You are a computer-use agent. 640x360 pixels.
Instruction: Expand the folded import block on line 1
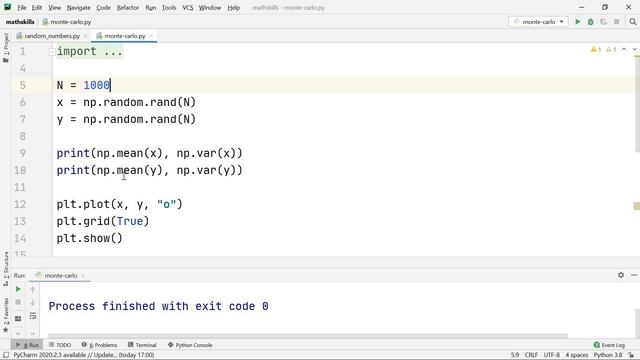pyautogui.click(x=52, y=51)
